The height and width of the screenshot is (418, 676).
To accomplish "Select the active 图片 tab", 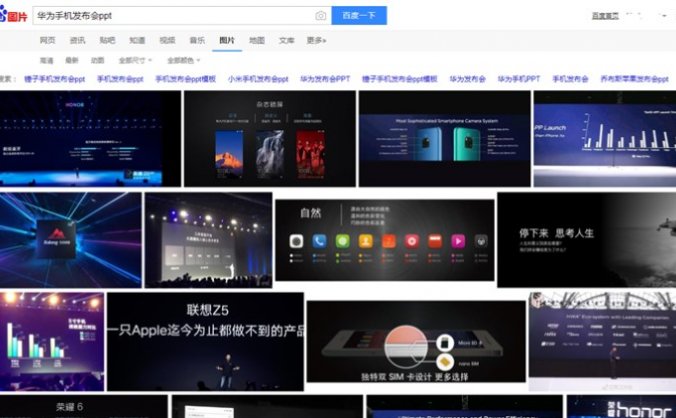I will click(x=227, y=40).
